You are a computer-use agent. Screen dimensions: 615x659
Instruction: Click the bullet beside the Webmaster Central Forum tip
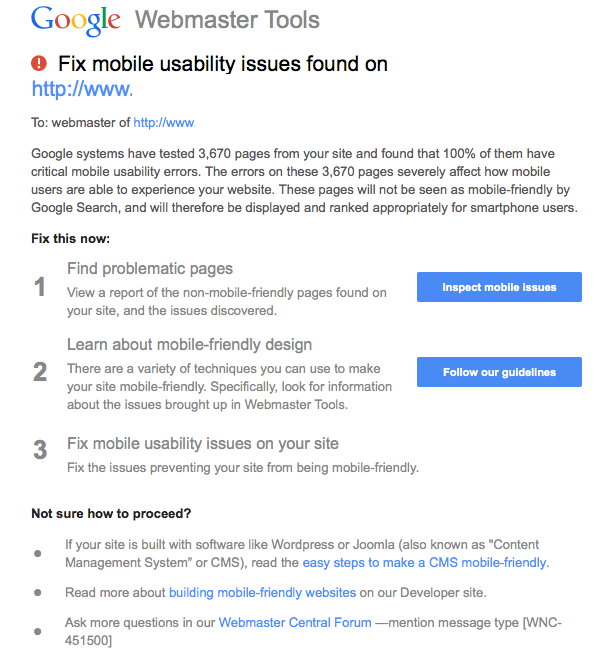pyautogui.click(x=38, y=631)
